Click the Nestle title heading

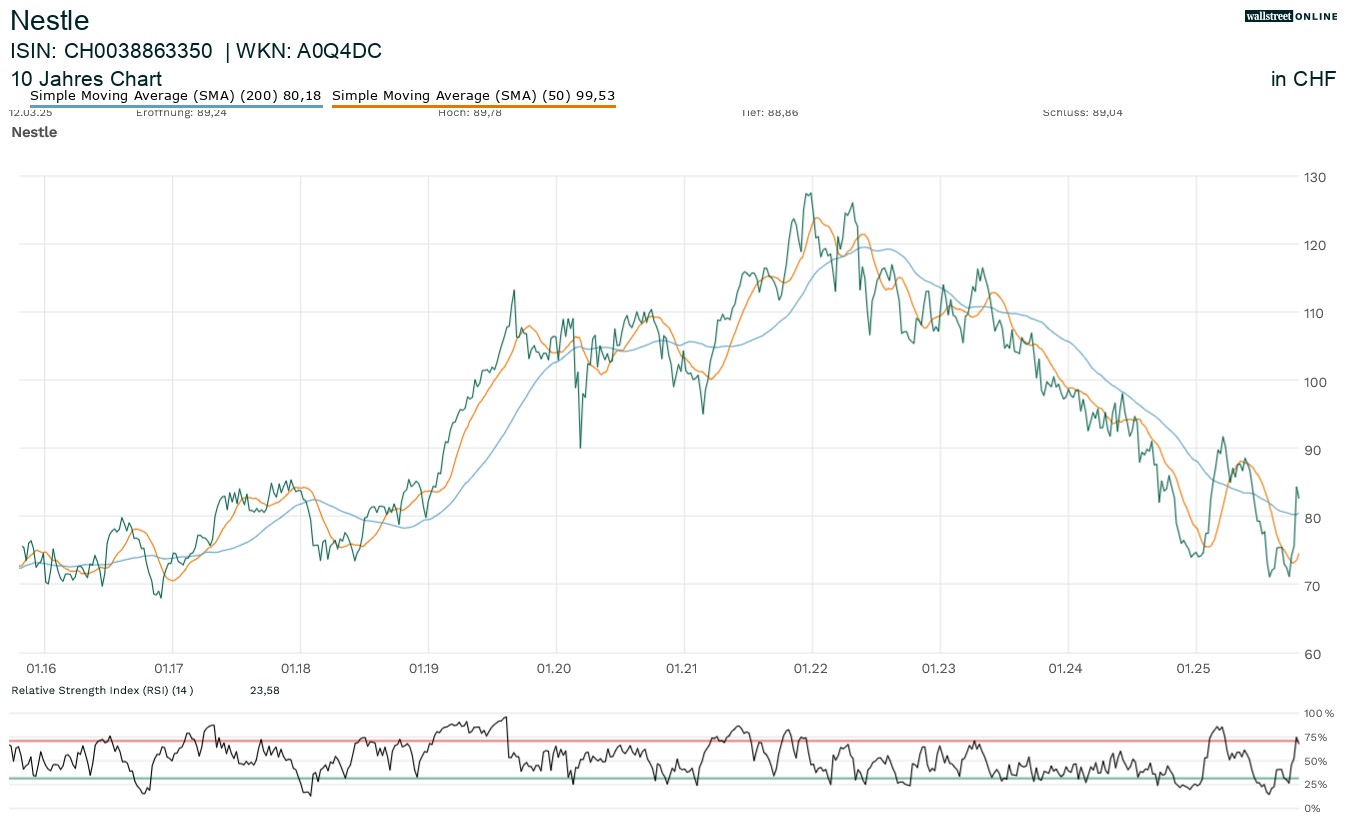[x=50, y=20]
